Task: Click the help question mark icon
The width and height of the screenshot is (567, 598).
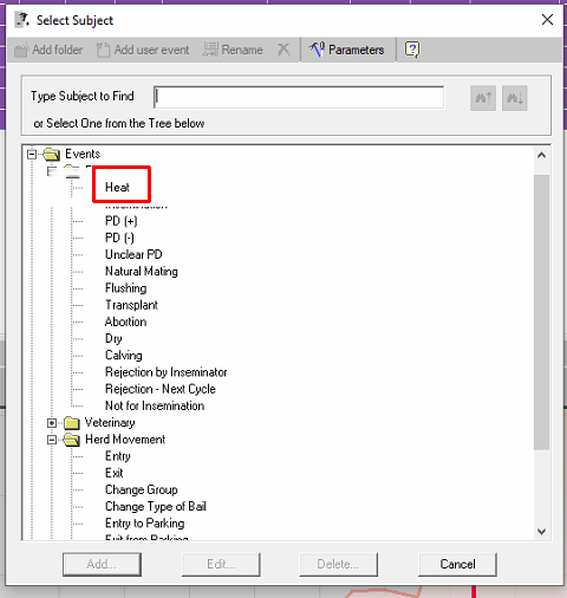Action: pos(412,50)
